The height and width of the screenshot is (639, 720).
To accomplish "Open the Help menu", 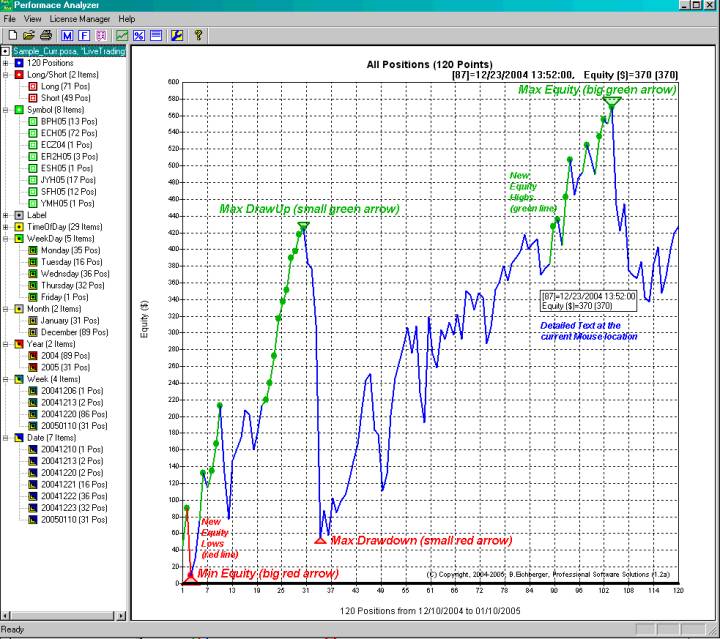I will 127,19.
